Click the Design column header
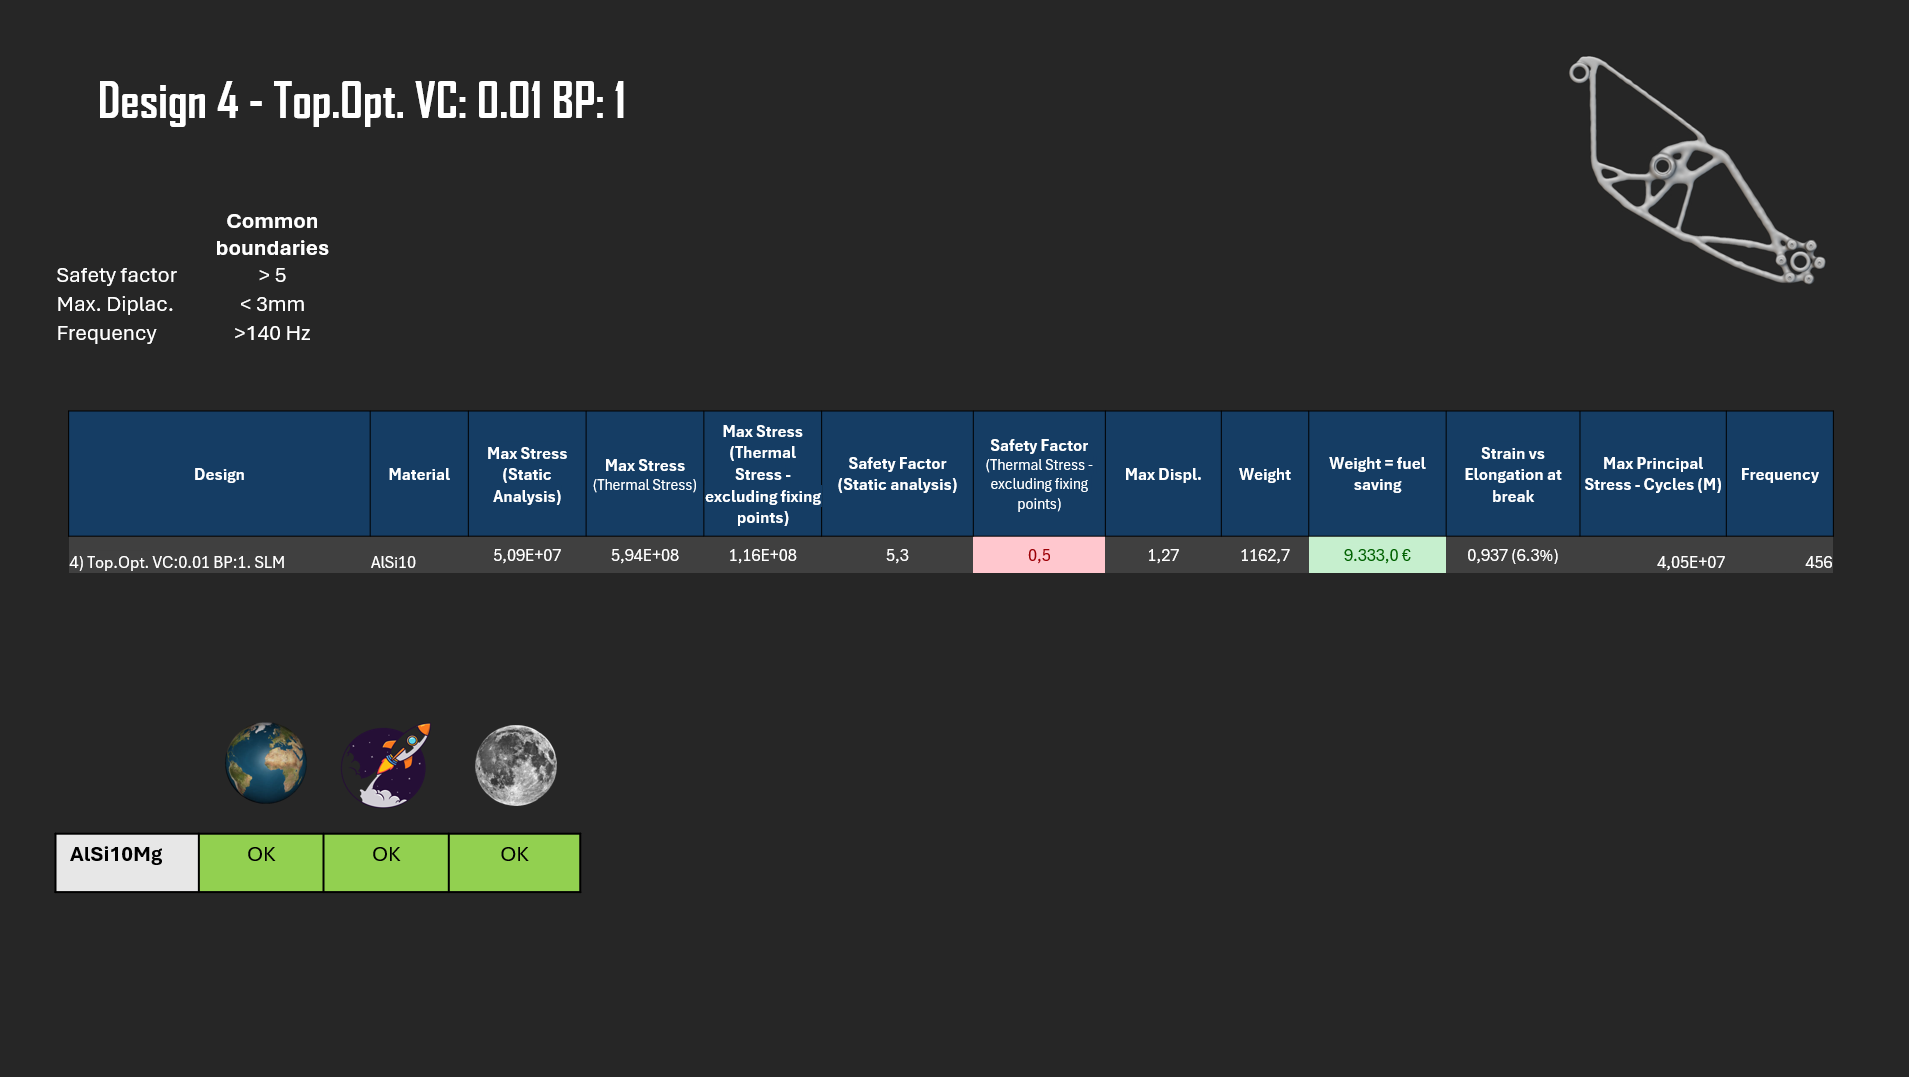This screenshot has height=1077, width=1909. pos(219,474)
